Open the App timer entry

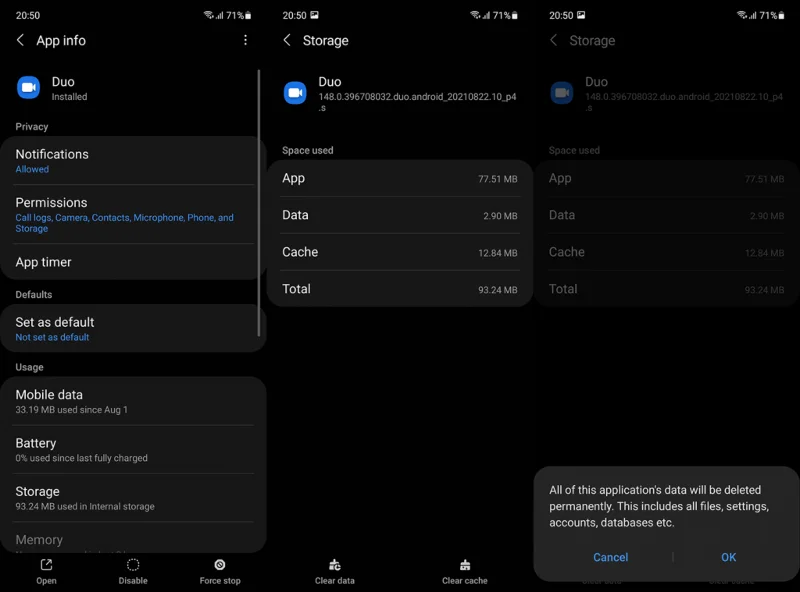pos(133,262)
